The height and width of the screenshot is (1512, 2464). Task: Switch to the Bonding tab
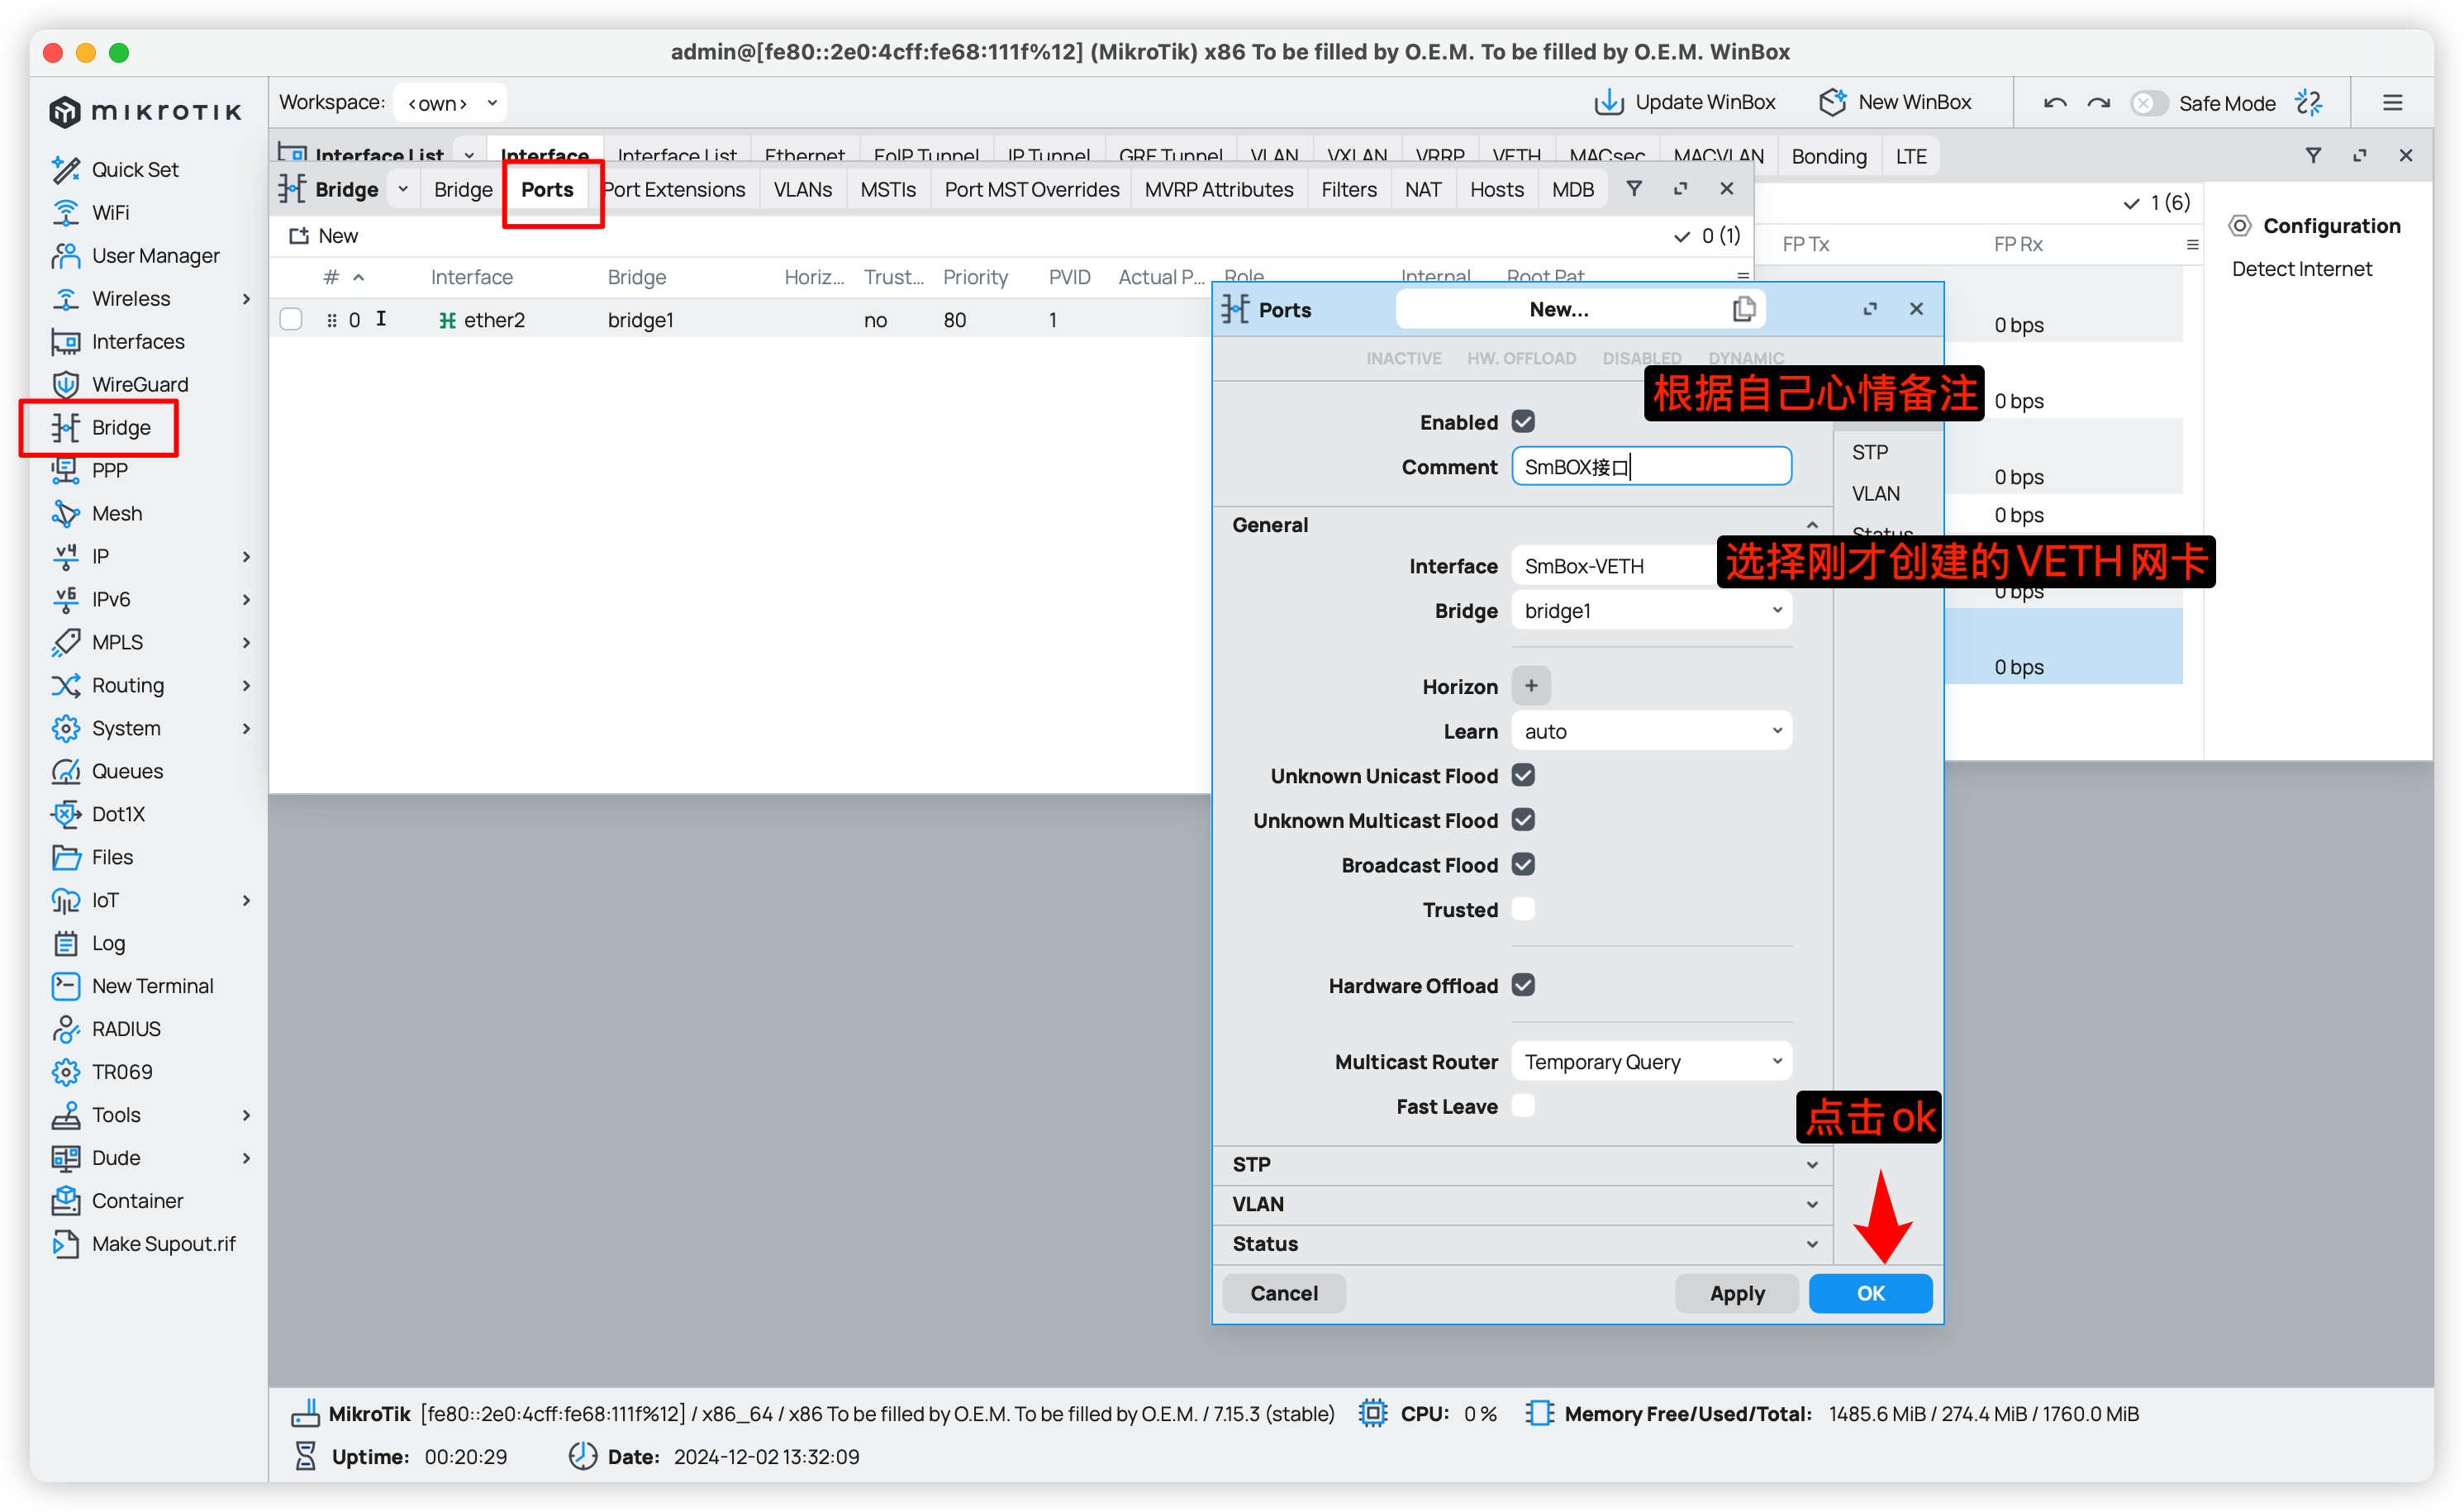point(1828,156)
